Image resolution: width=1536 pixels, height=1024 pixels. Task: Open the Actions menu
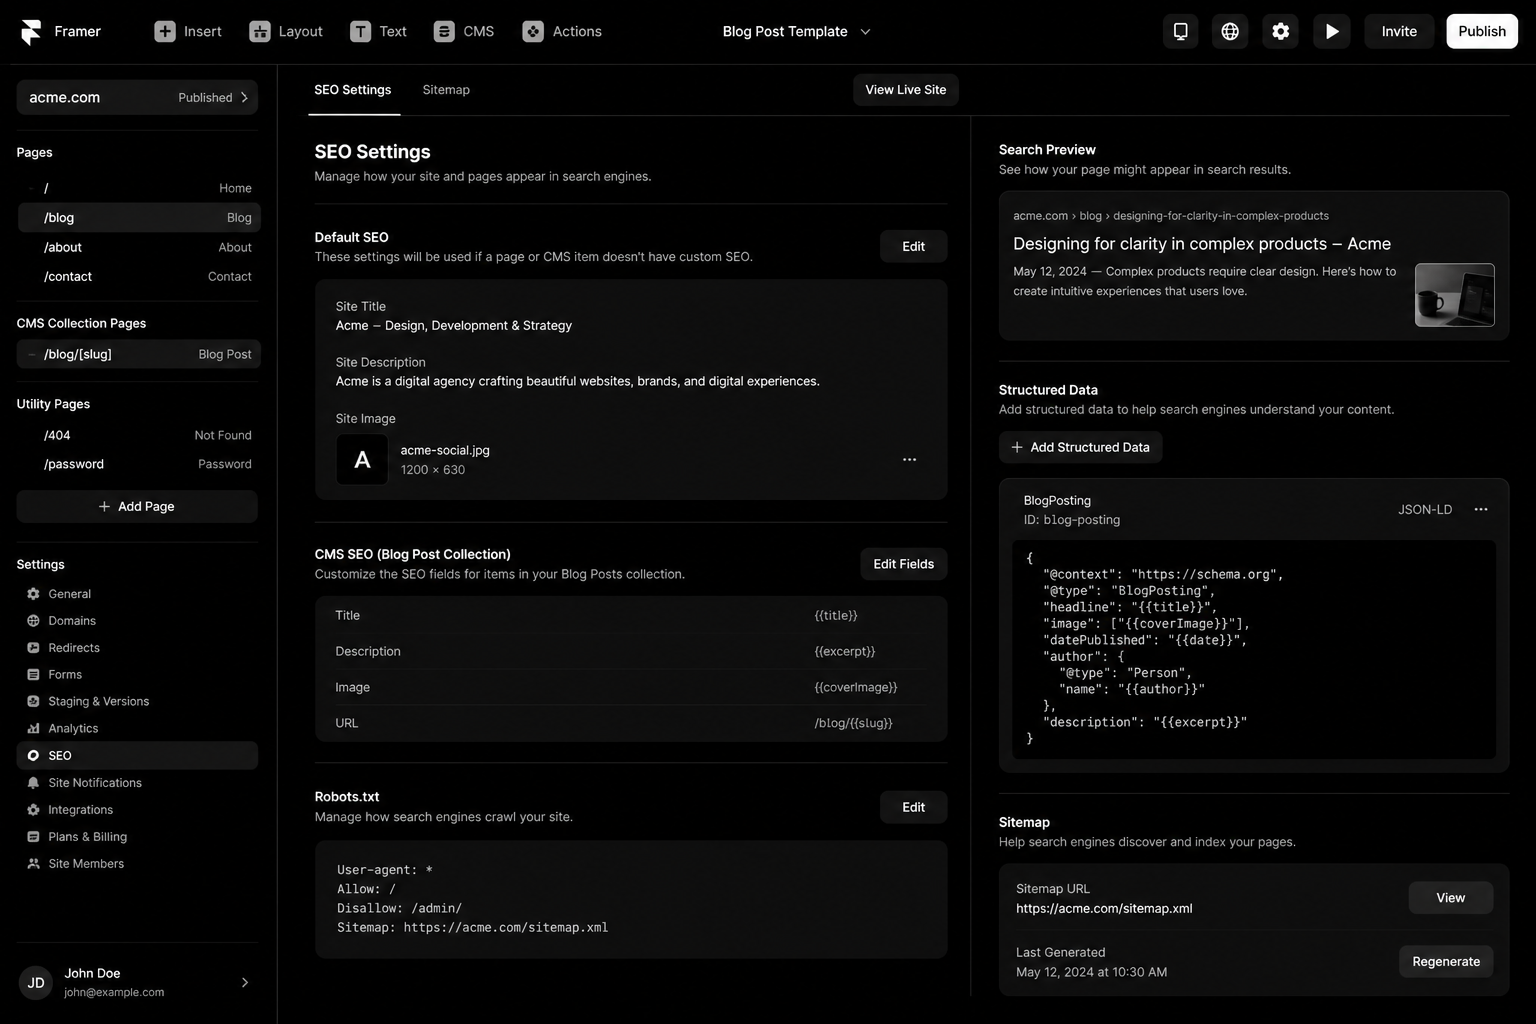[x=562, y=32]
